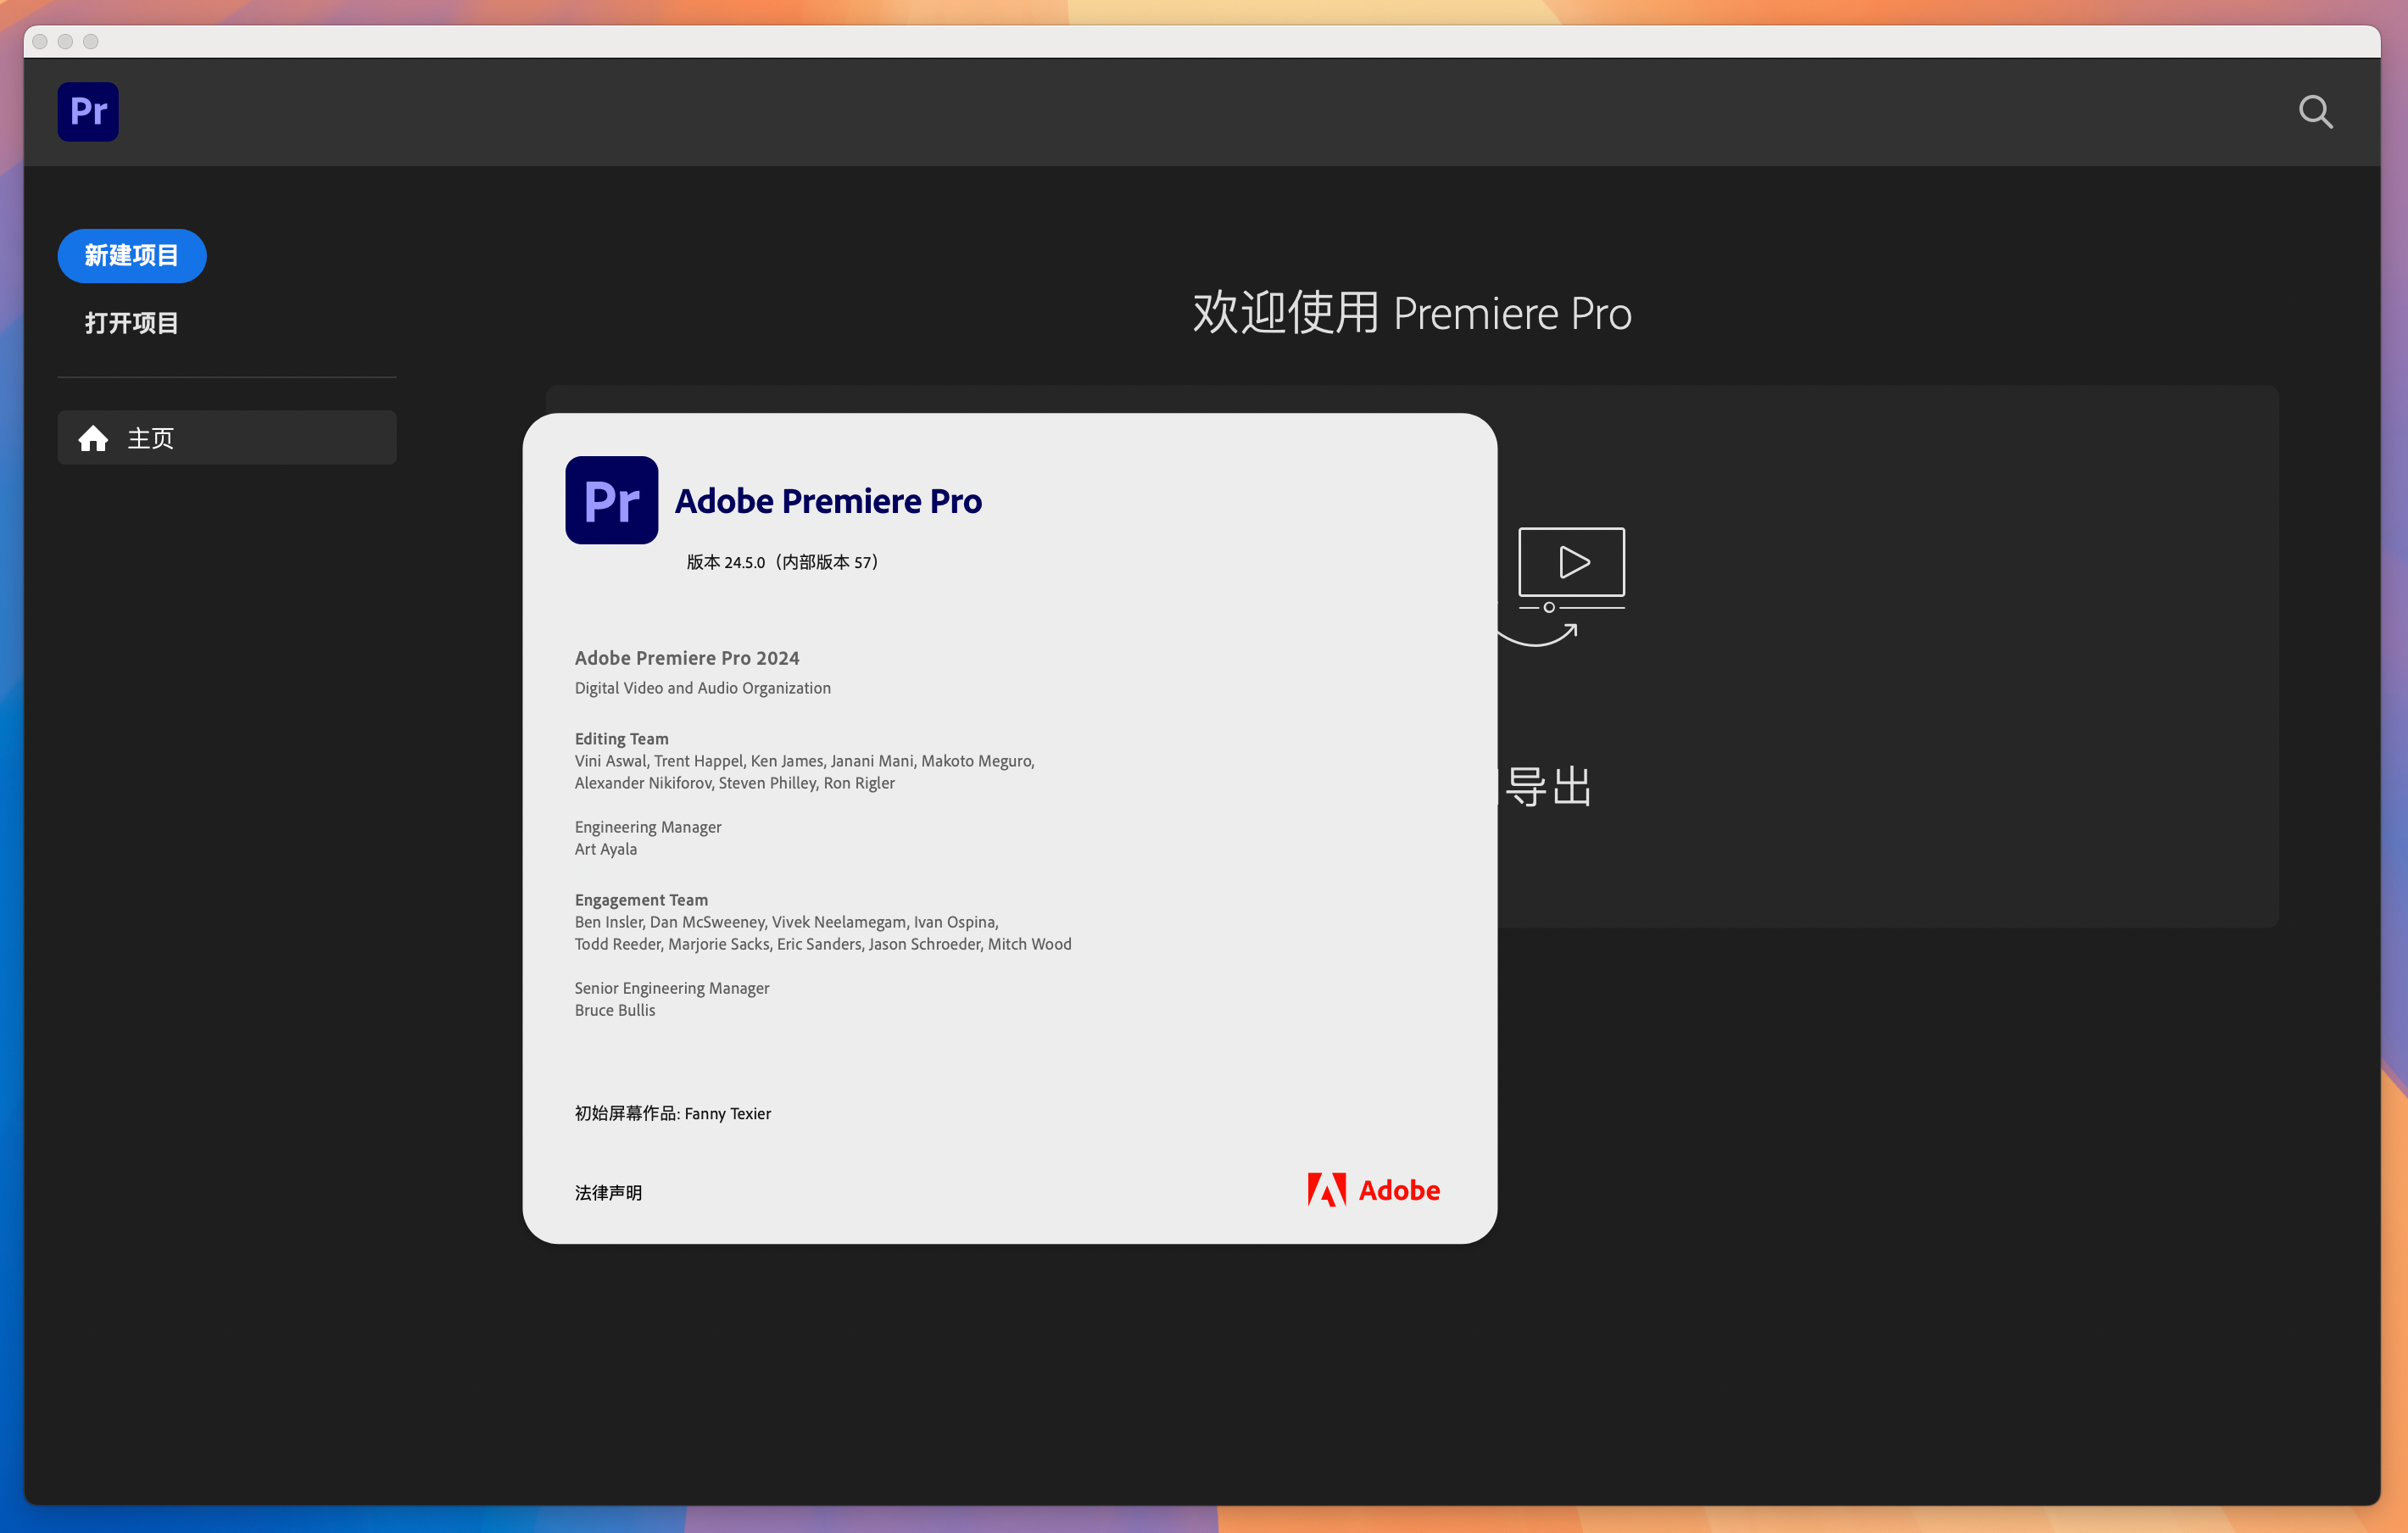
Task: Click the Editing Team heading
Action: [x=621, y=739]
